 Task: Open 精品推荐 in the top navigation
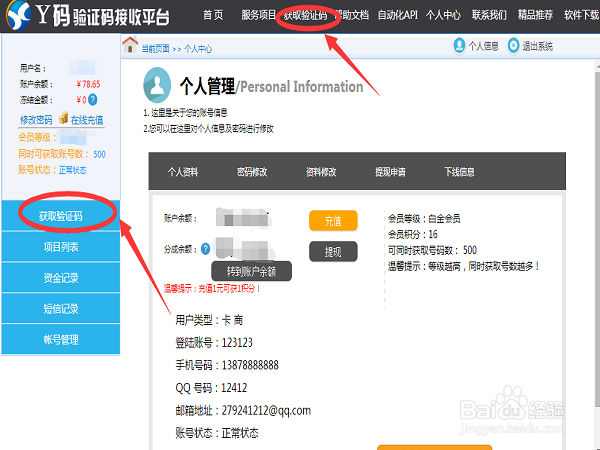pos(535,15)
